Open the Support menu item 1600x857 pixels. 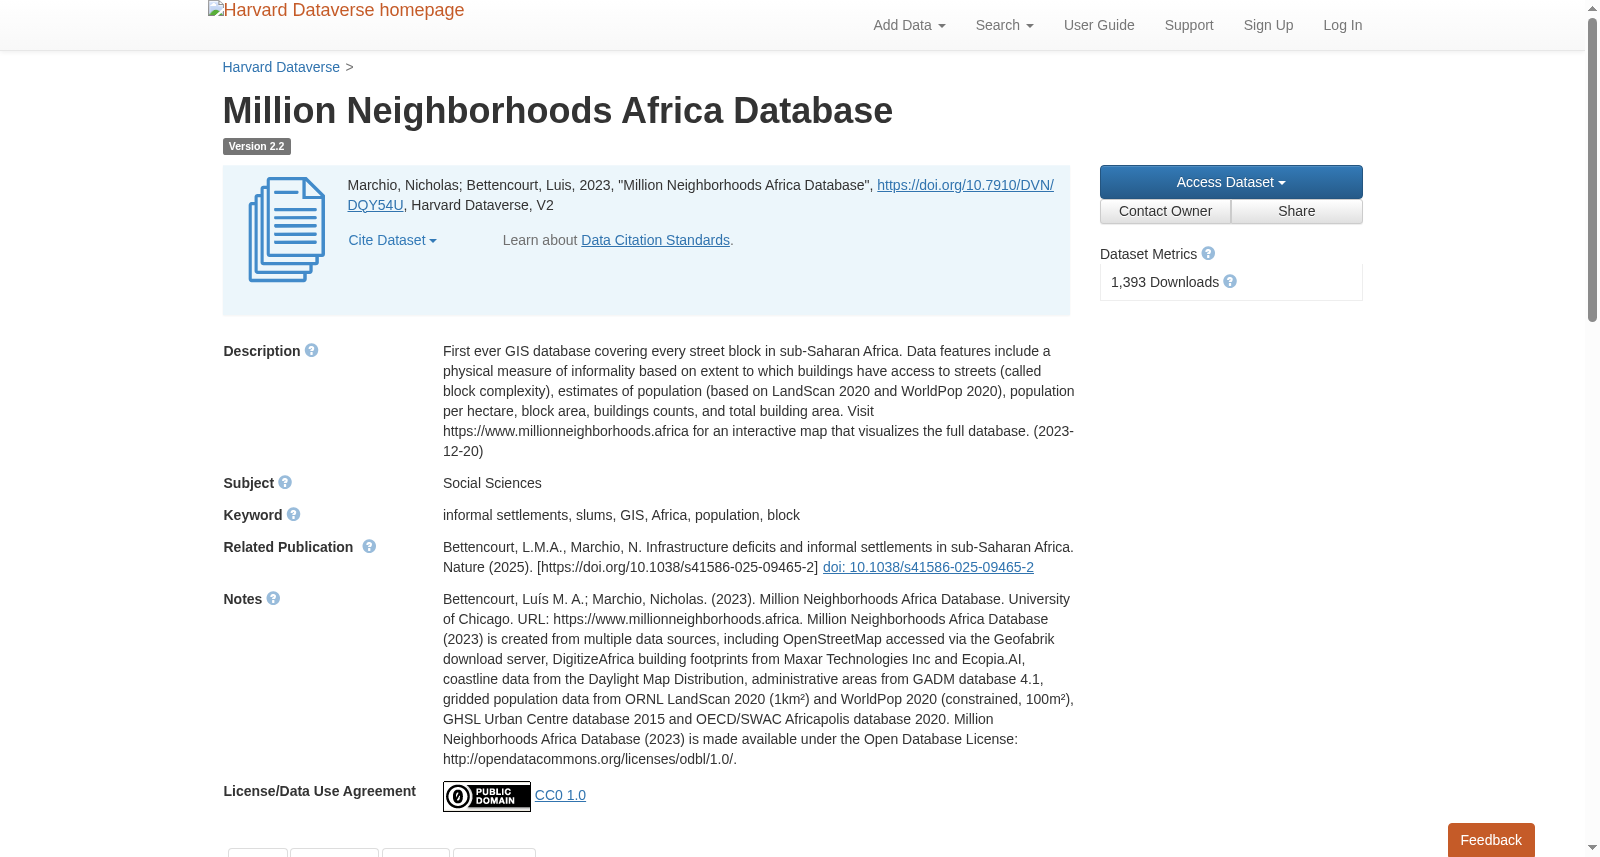point(1189,25)
